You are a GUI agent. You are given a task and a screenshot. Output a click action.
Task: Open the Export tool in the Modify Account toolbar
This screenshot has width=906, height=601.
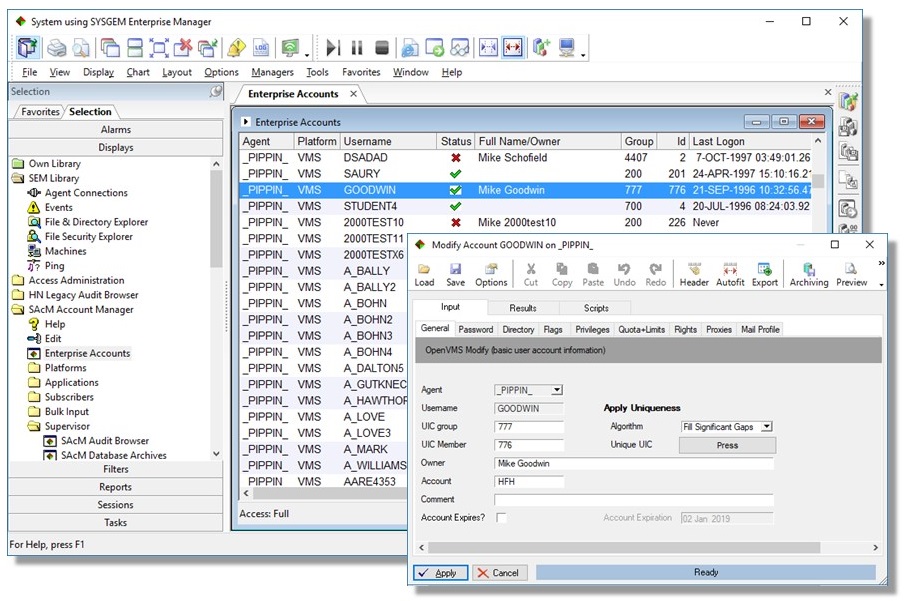[766, 274]
